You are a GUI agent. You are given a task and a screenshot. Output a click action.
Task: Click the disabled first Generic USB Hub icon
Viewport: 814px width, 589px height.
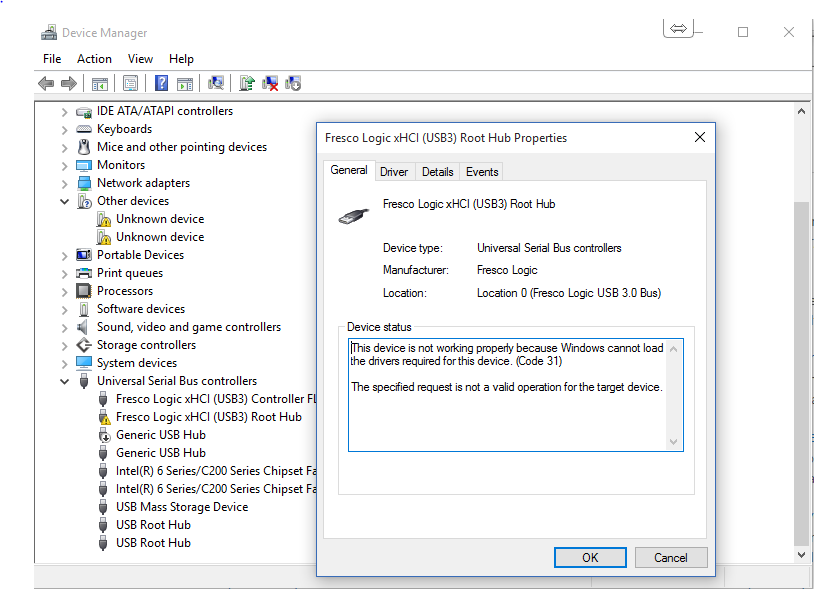(x=104, y=435)
